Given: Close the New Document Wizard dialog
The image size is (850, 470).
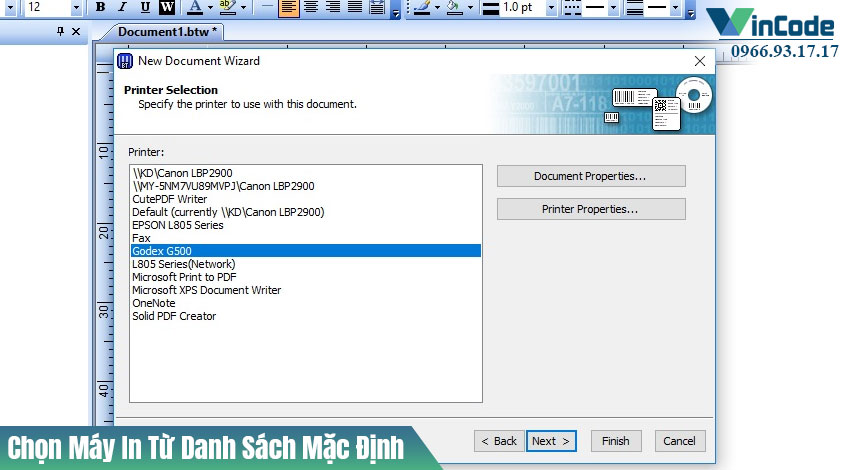Looking at the screenshot, I should pyautogui.click(x=700, y=61).
